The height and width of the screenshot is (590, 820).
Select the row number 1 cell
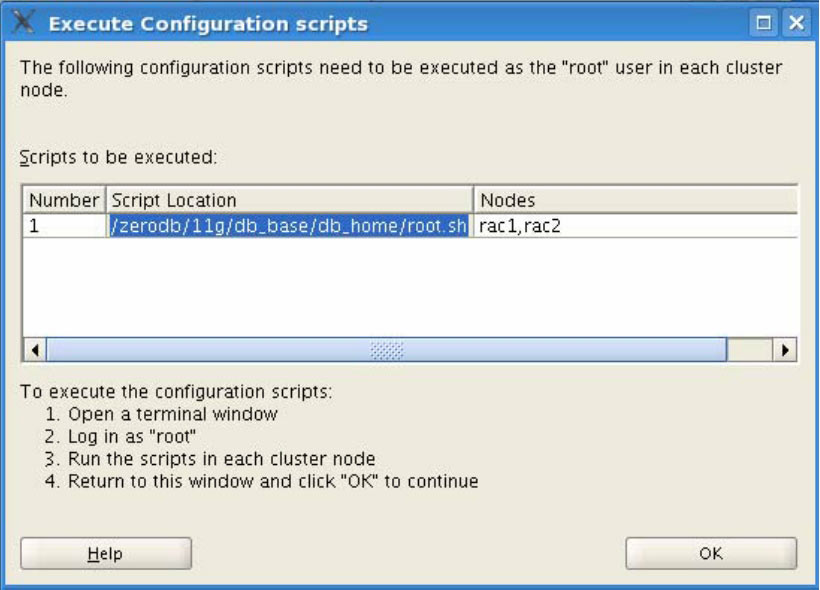(64, 226)
